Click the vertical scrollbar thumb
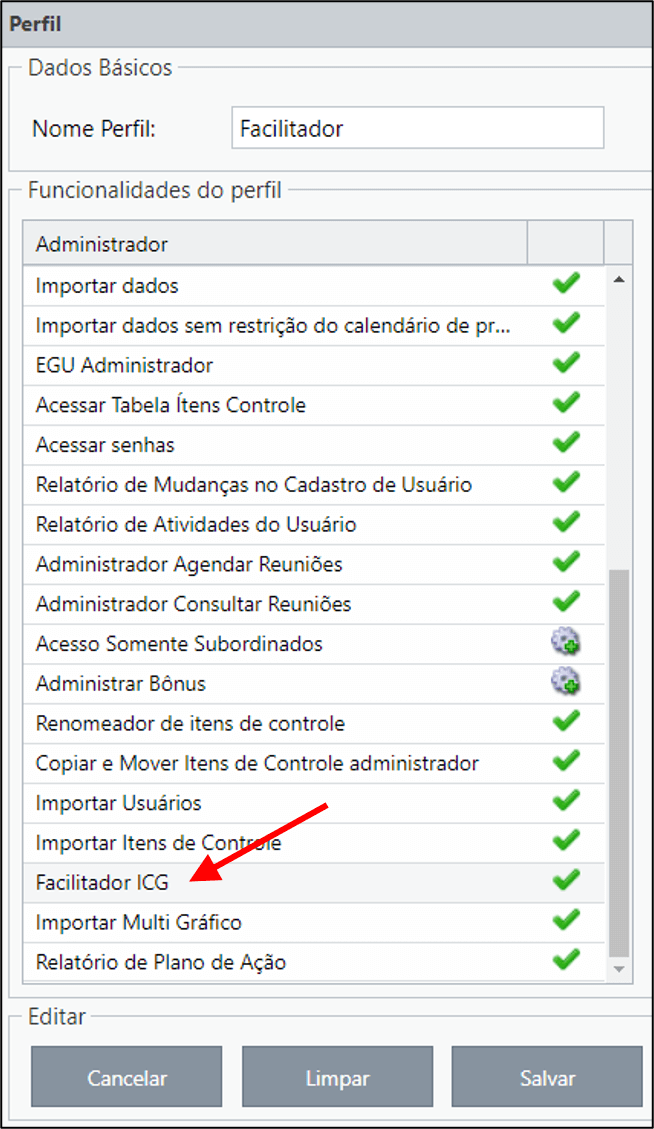Screen dimensions: 654x1129 tap(619, 763)
